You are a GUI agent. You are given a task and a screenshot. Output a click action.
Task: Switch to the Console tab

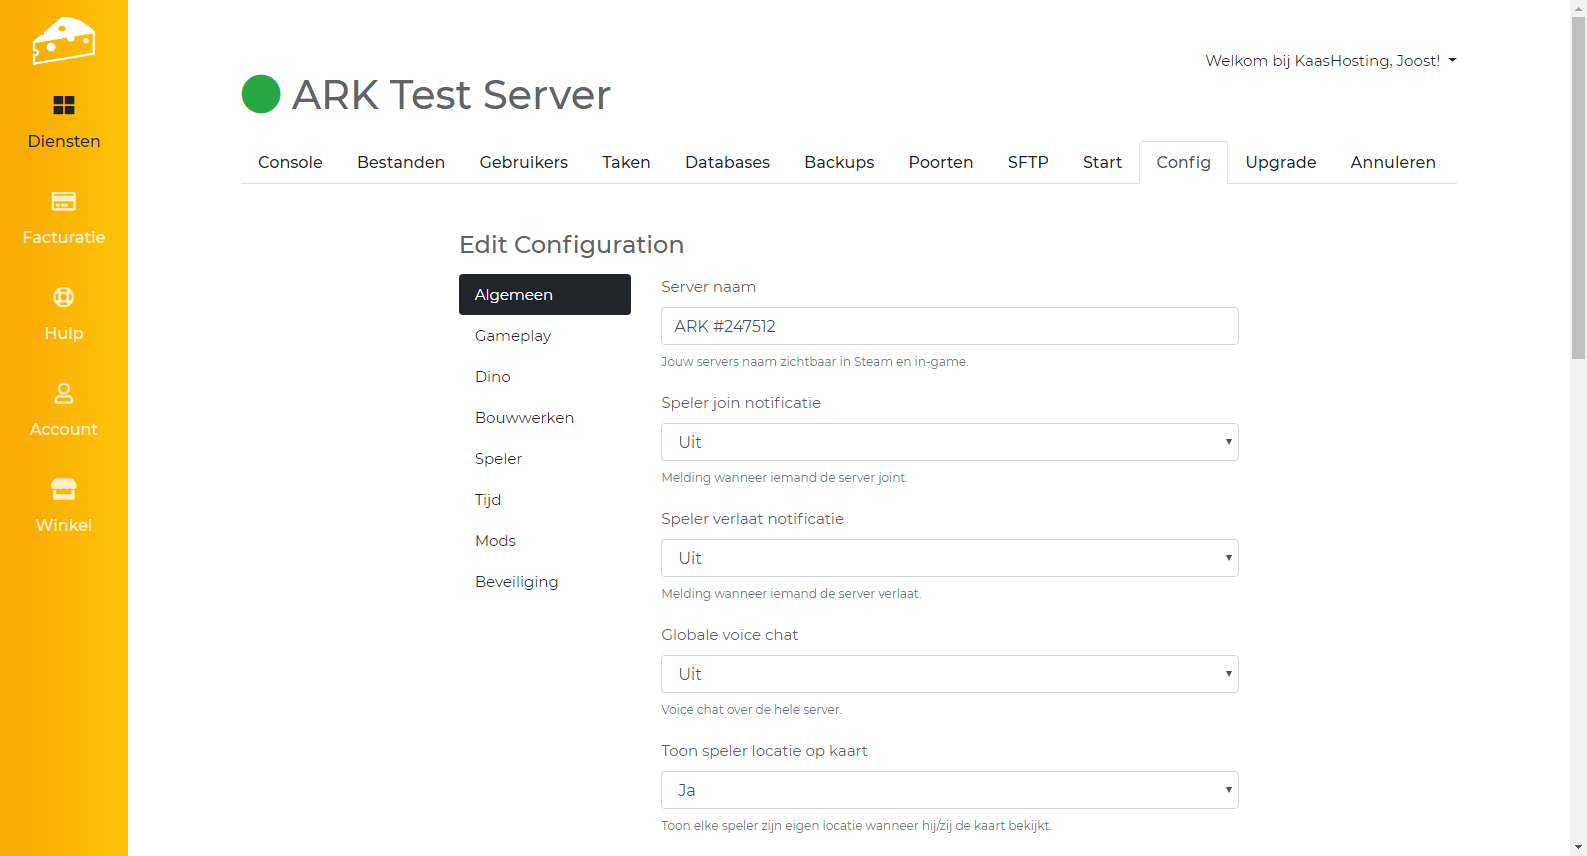(290, 162)
